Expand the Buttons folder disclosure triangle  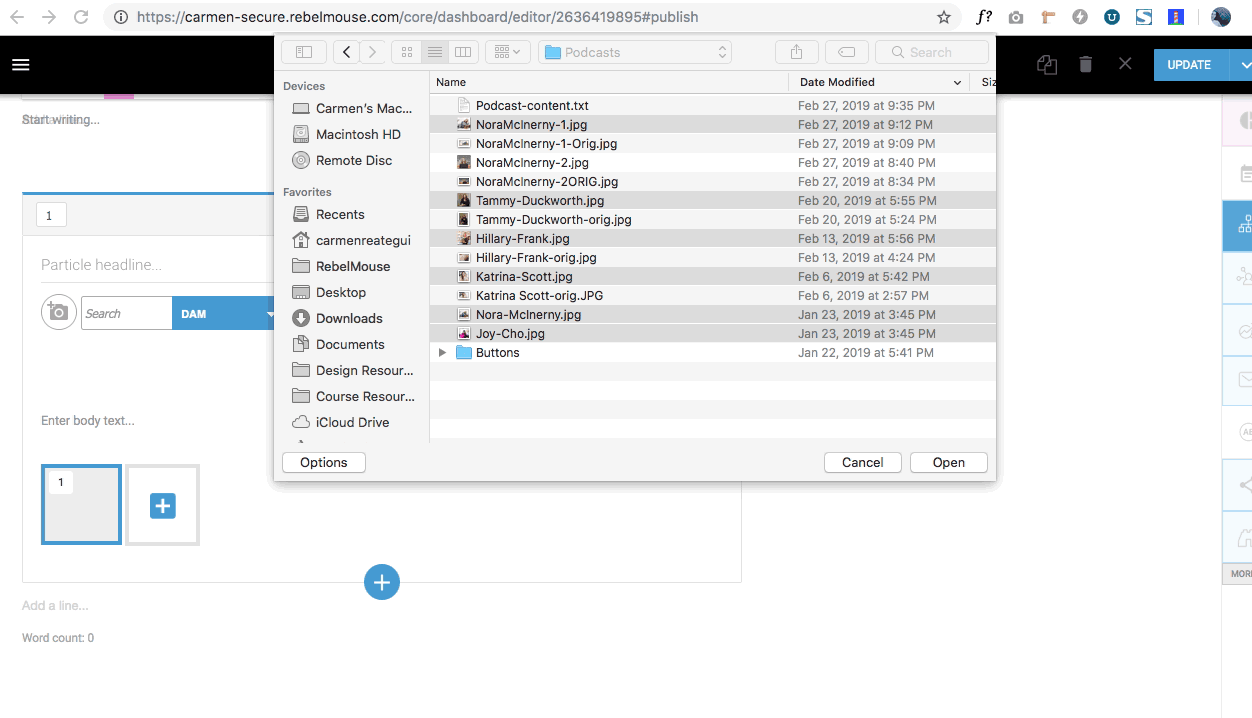coord(442,353)
